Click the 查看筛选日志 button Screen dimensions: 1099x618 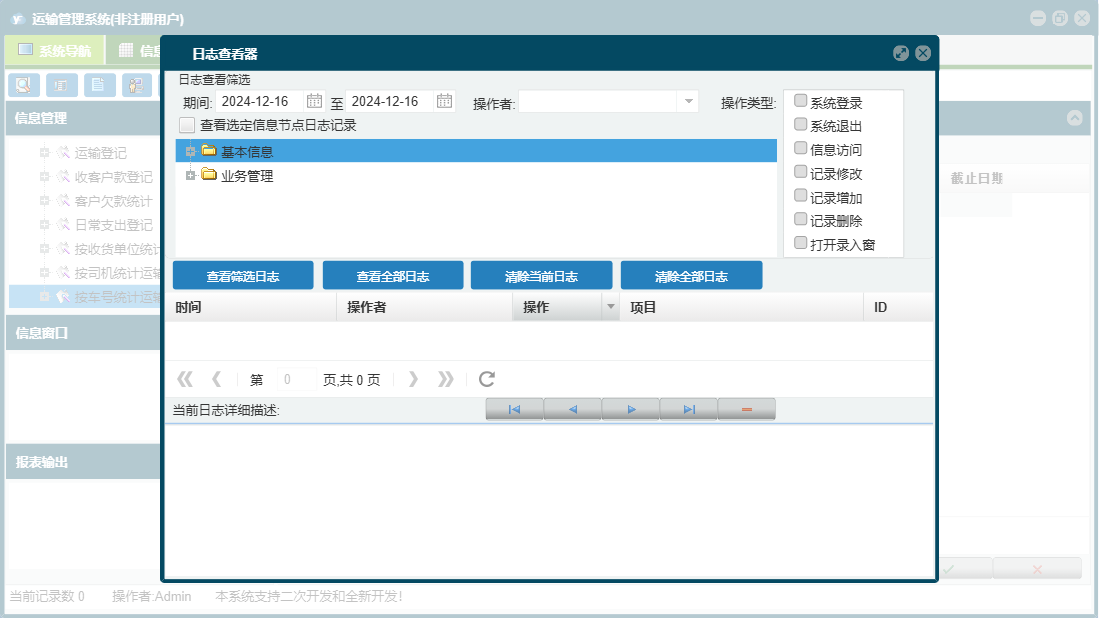[x=243, y=275]
